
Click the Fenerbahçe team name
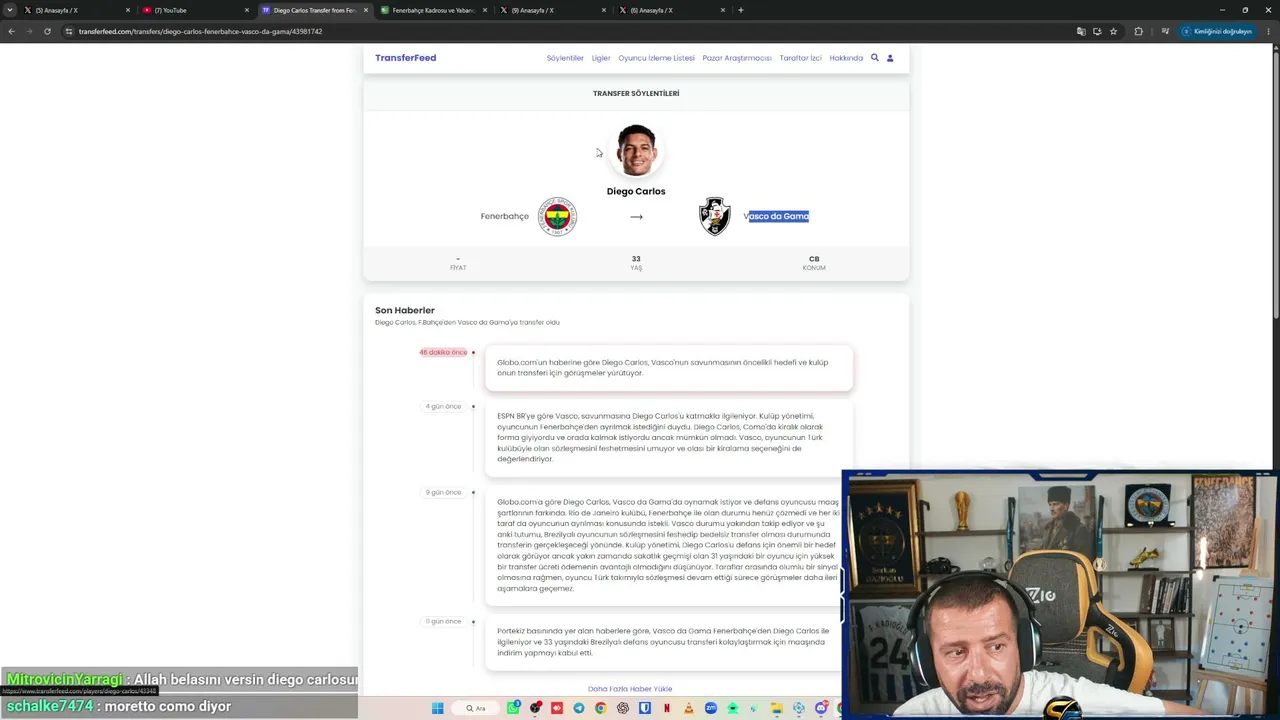coord(505,216)
